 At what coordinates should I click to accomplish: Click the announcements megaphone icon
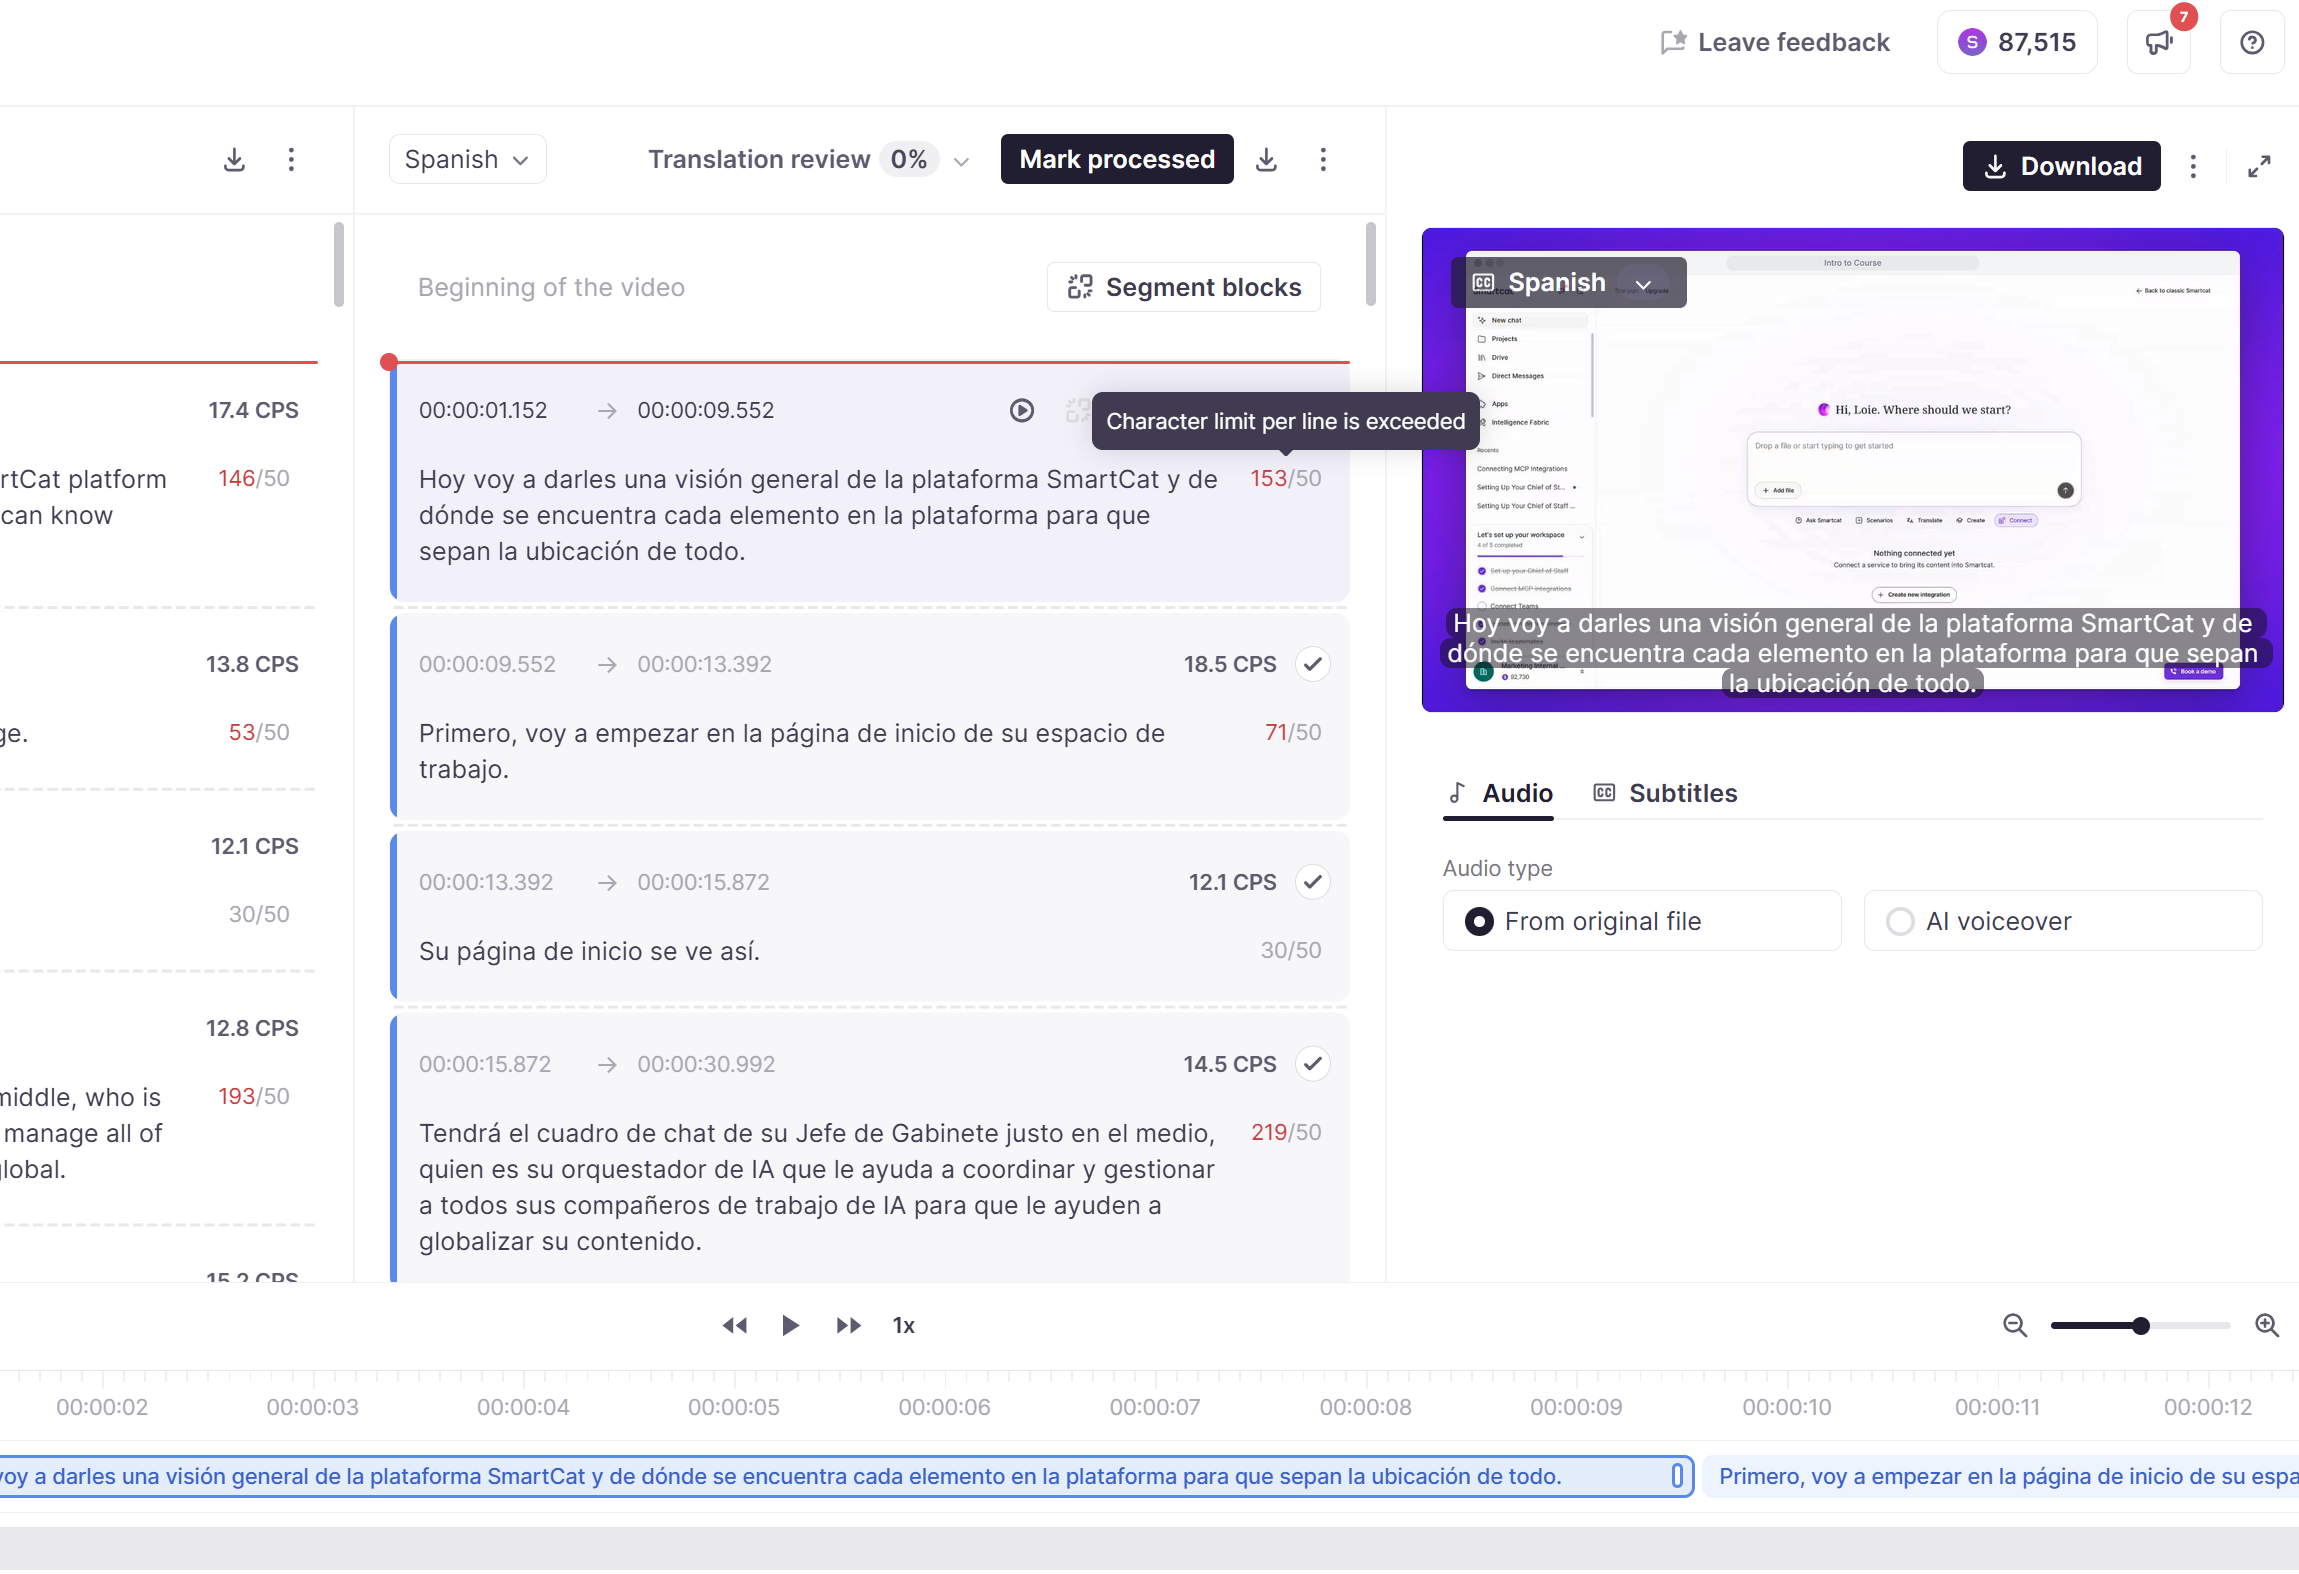click(x=2159, y=42)
